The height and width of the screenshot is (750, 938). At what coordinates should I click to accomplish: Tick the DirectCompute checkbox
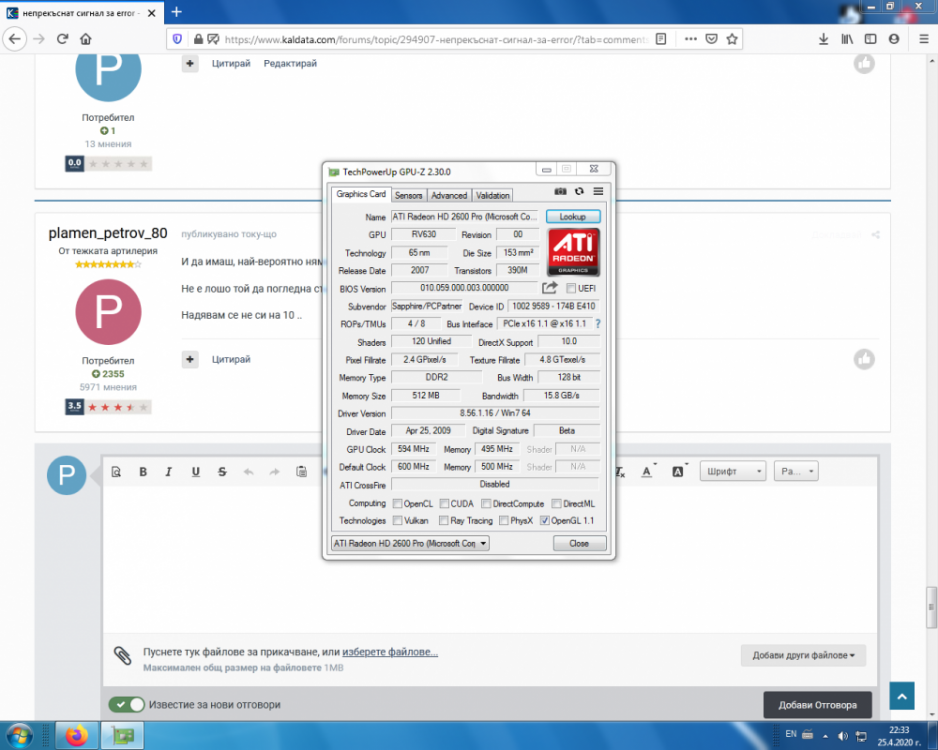pos(486,504)
